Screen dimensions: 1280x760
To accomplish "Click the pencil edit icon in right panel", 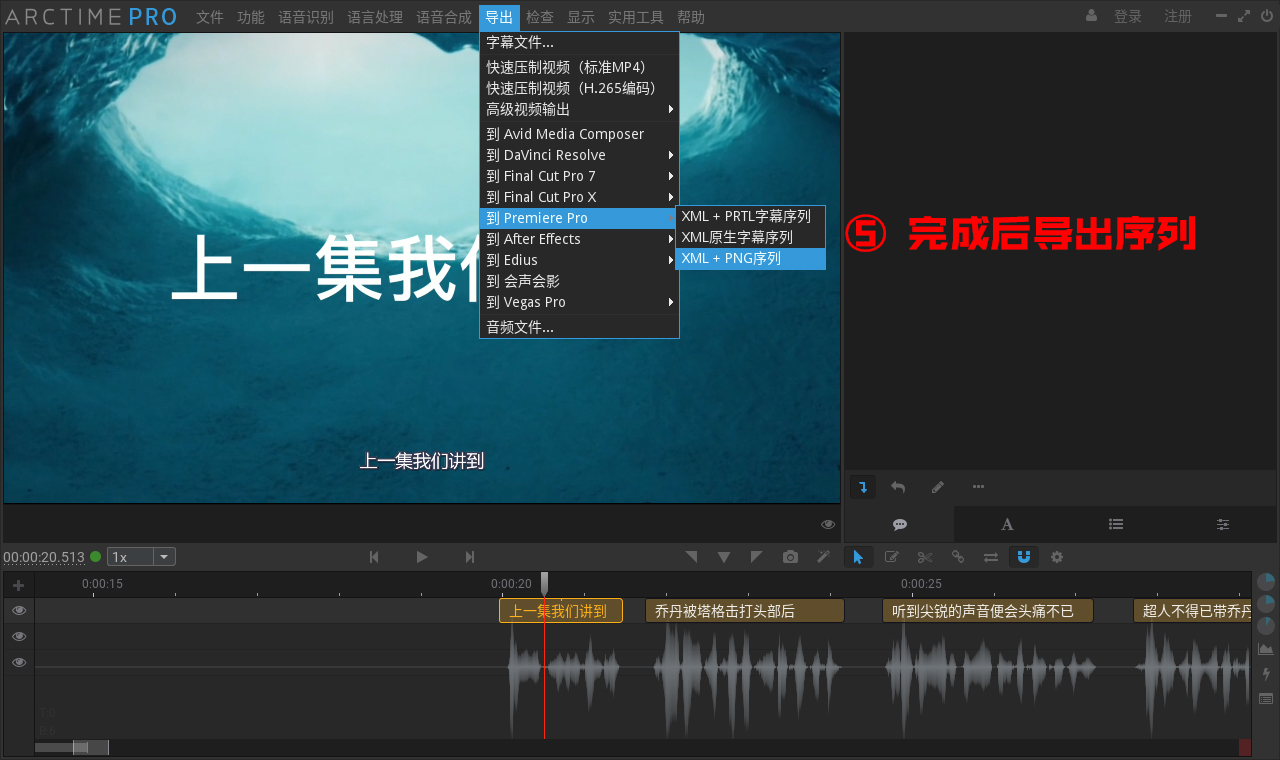I will click(x=937, y=486).
